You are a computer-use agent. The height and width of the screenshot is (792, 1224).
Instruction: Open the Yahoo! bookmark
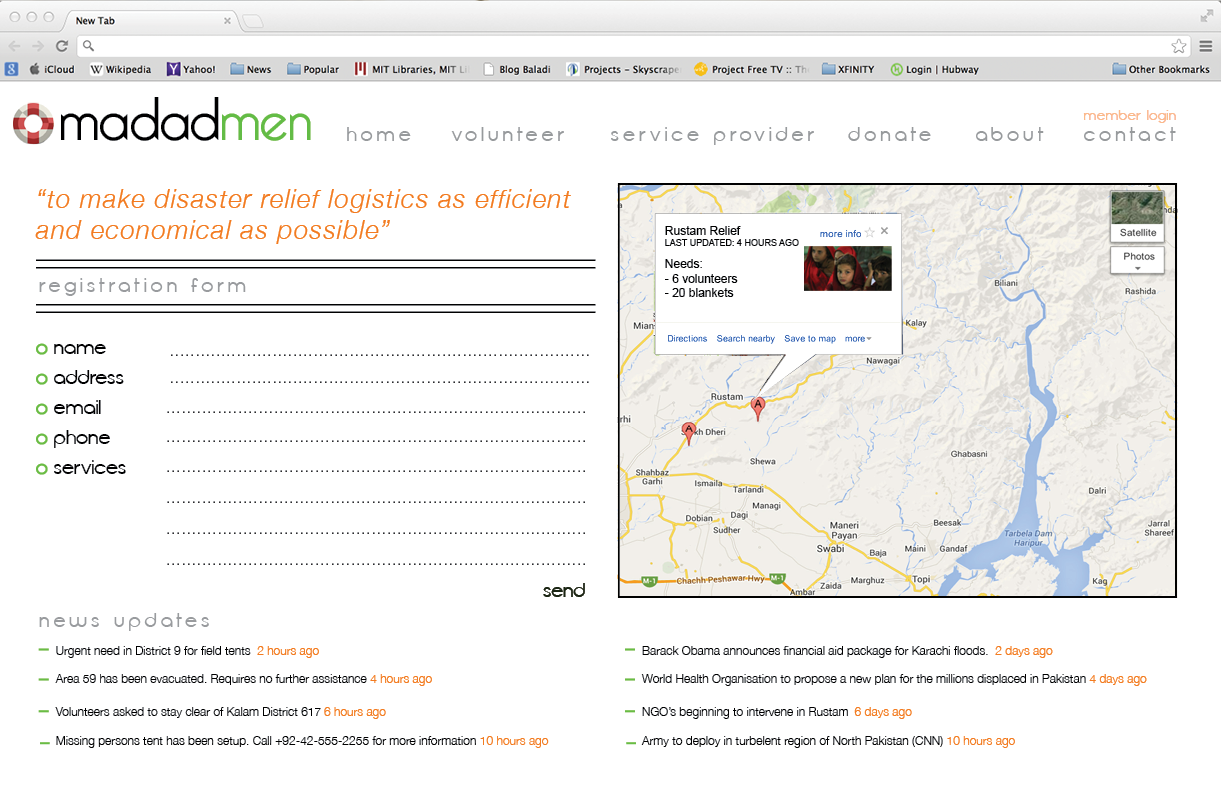191,69
